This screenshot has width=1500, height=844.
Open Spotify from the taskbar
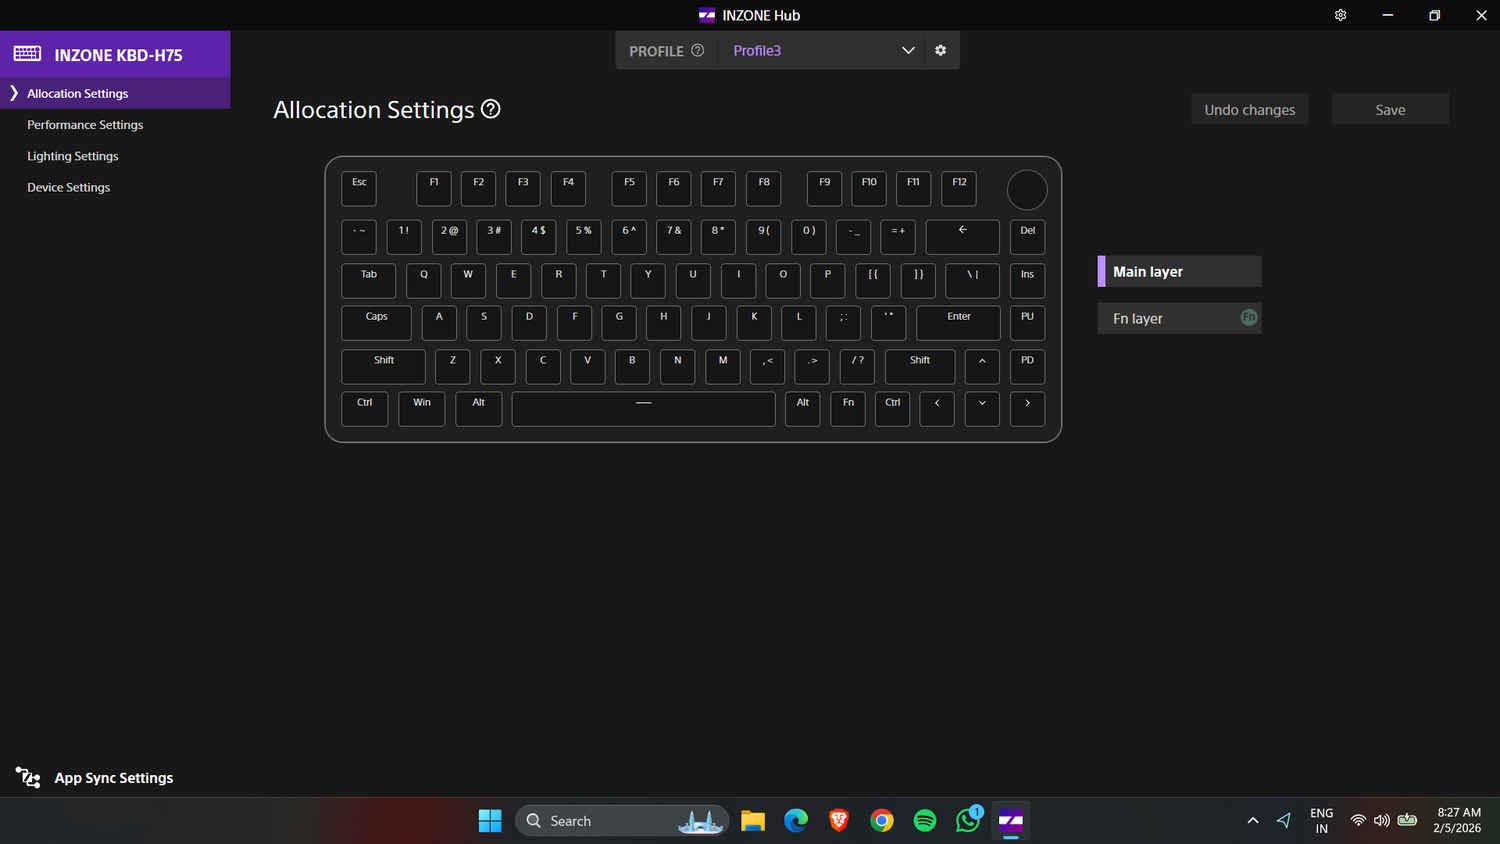925,821
